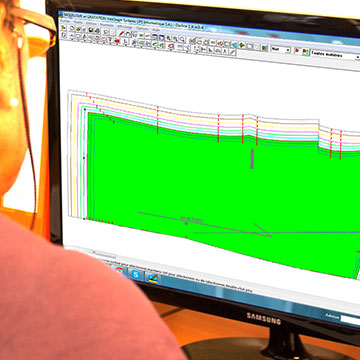Image resolution: width=360 pixels, height=360 pixels.
Task: Click the green filled pattern surface
Action: (217, 187)
